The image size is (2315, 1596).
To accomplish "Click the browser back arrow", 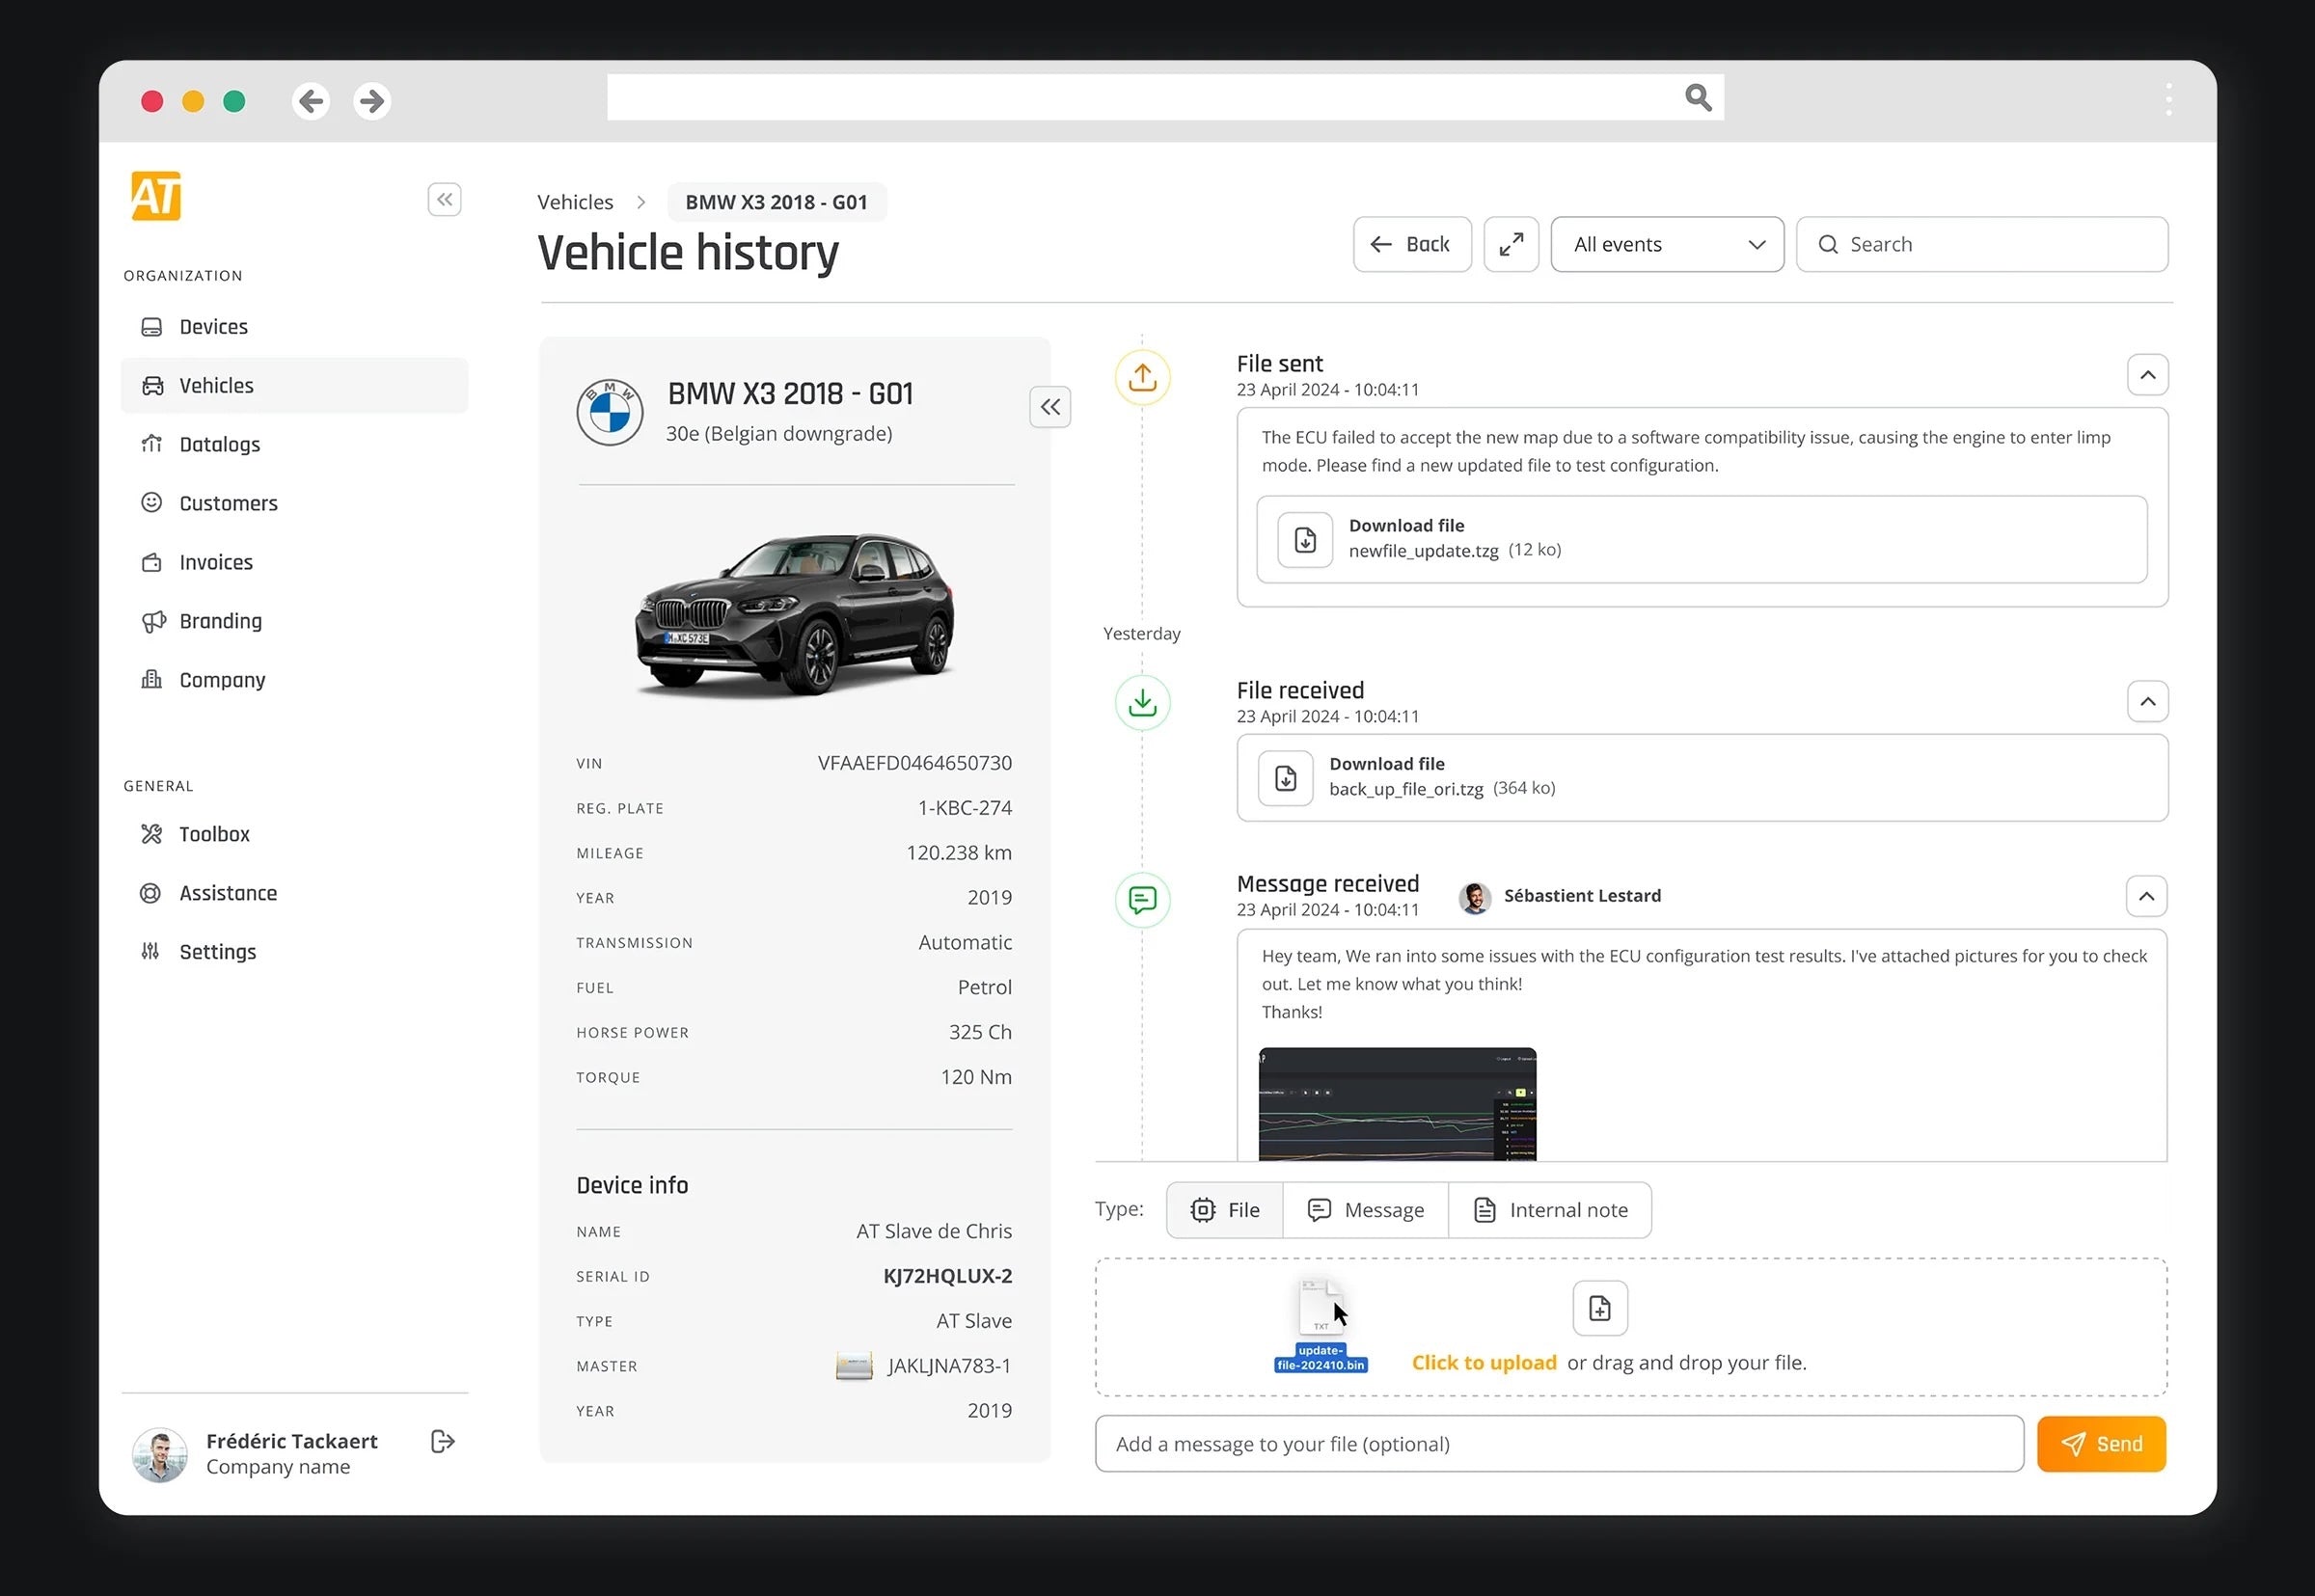I will tap(311, 101).
